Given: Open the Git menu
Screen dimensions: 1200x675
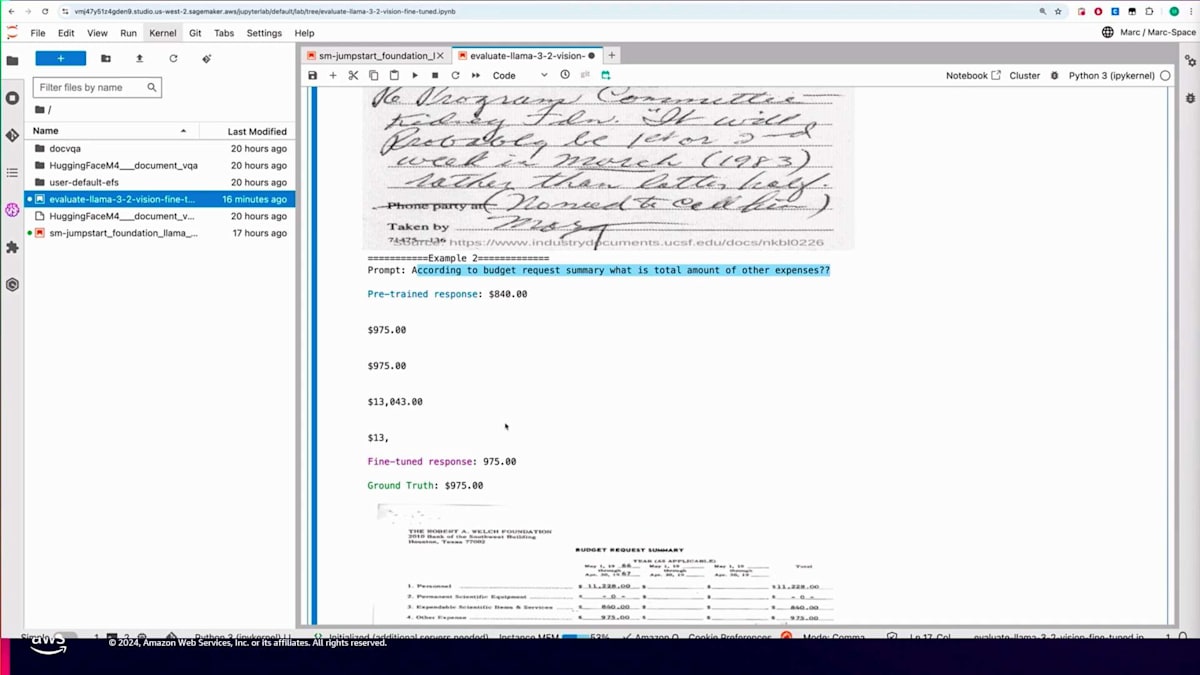Looking at the screenshot, I should click(195, 33).
